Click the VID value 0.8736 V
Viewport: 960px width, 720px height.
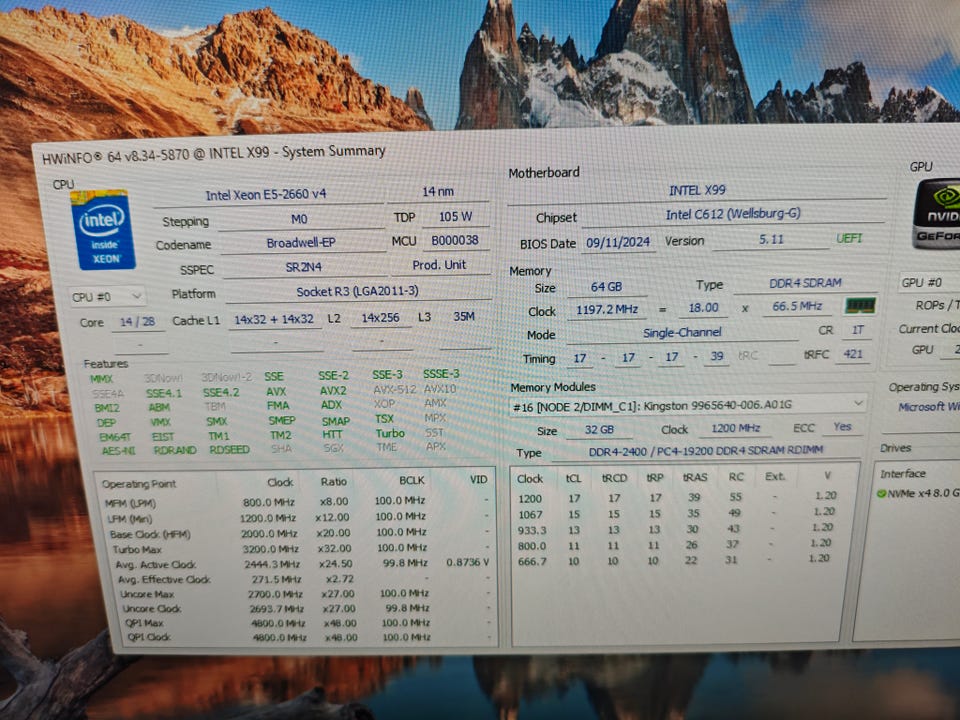467,562
